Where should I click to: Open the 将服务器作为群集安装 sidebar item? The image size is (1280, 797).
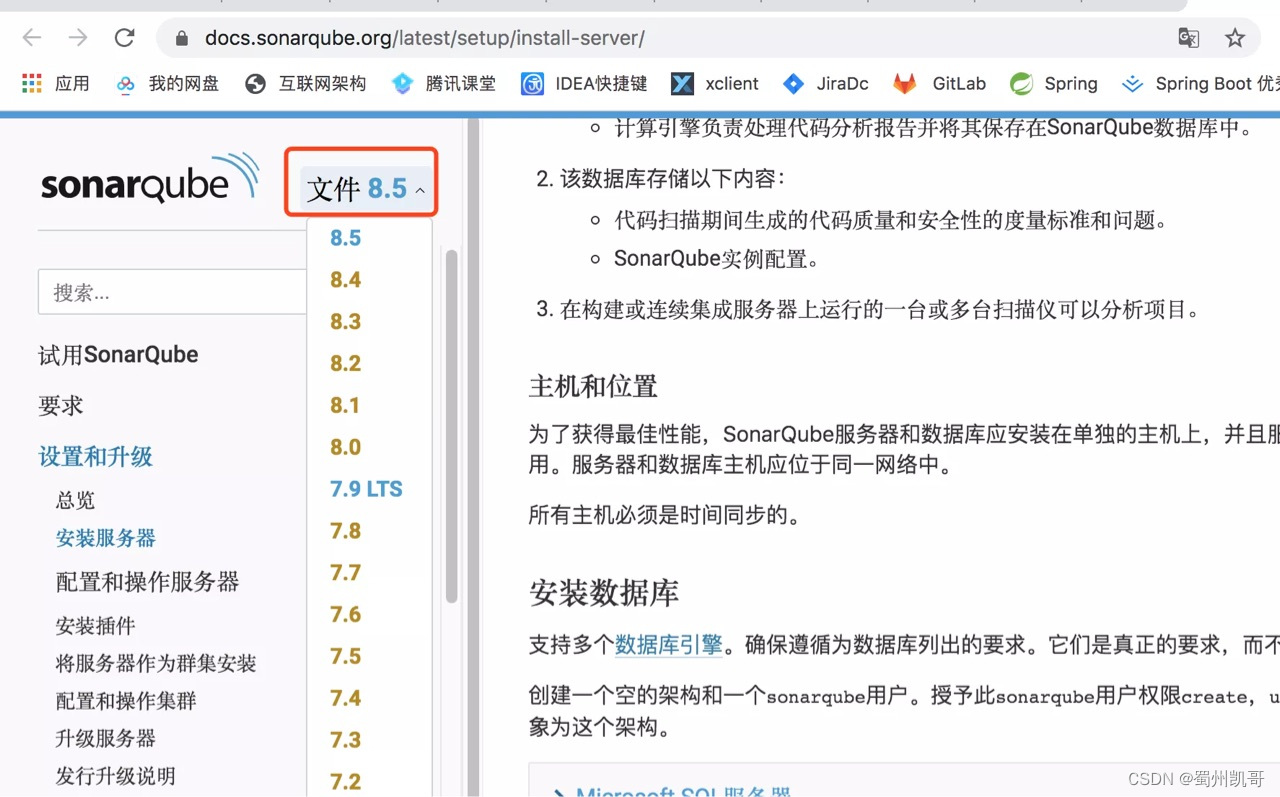(x=156, y=663)
